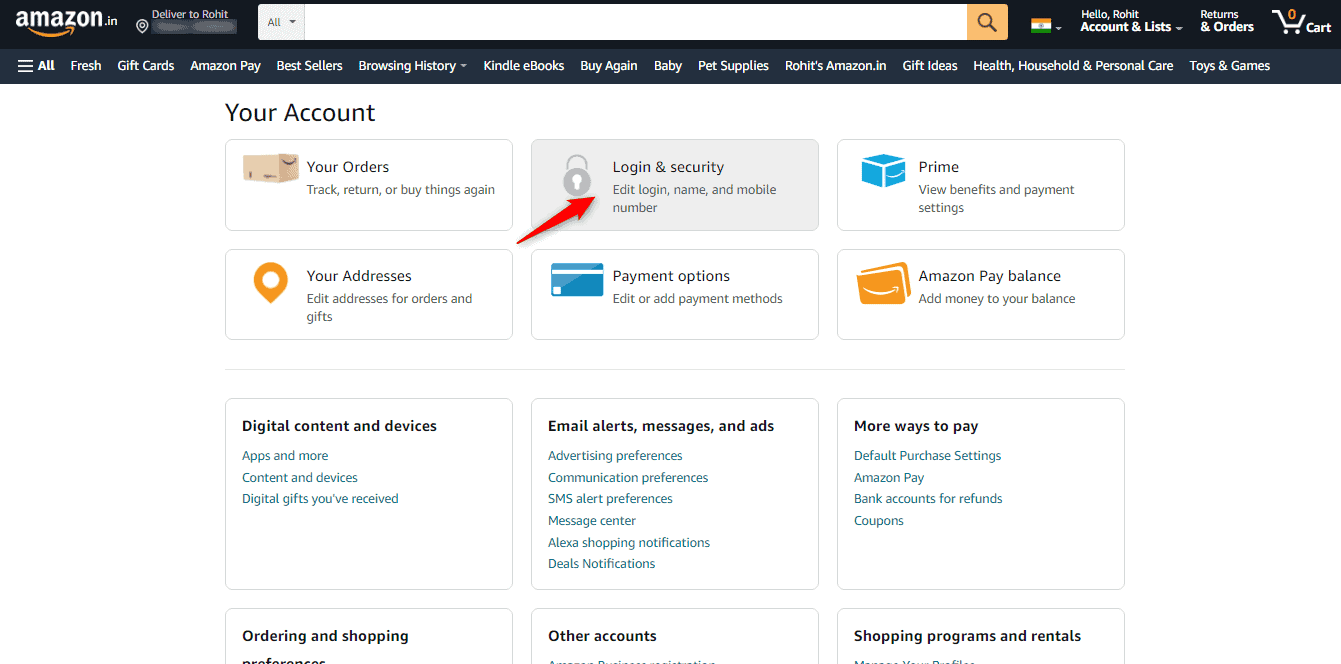Select the Prime box icon
Viewport: 1341px width, 664px height.
882,170
